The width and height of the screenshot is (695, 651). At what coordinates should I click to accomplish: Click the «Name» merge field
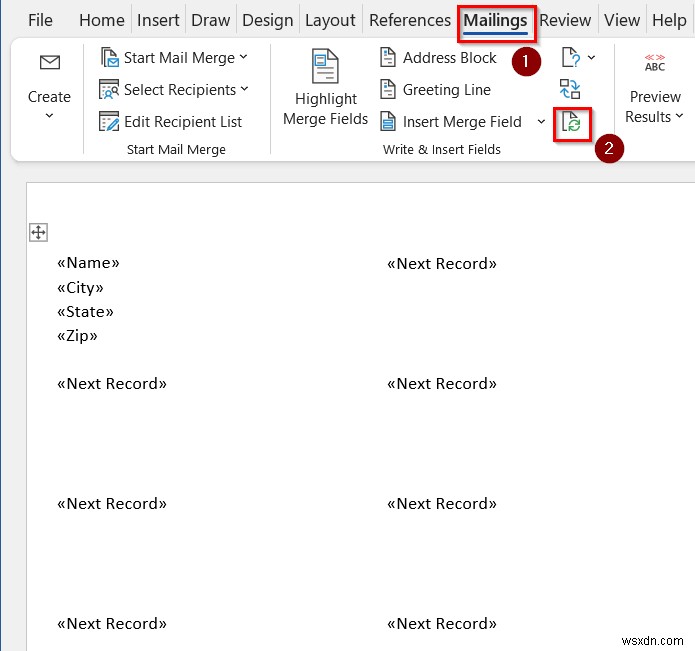click(88, 263)
